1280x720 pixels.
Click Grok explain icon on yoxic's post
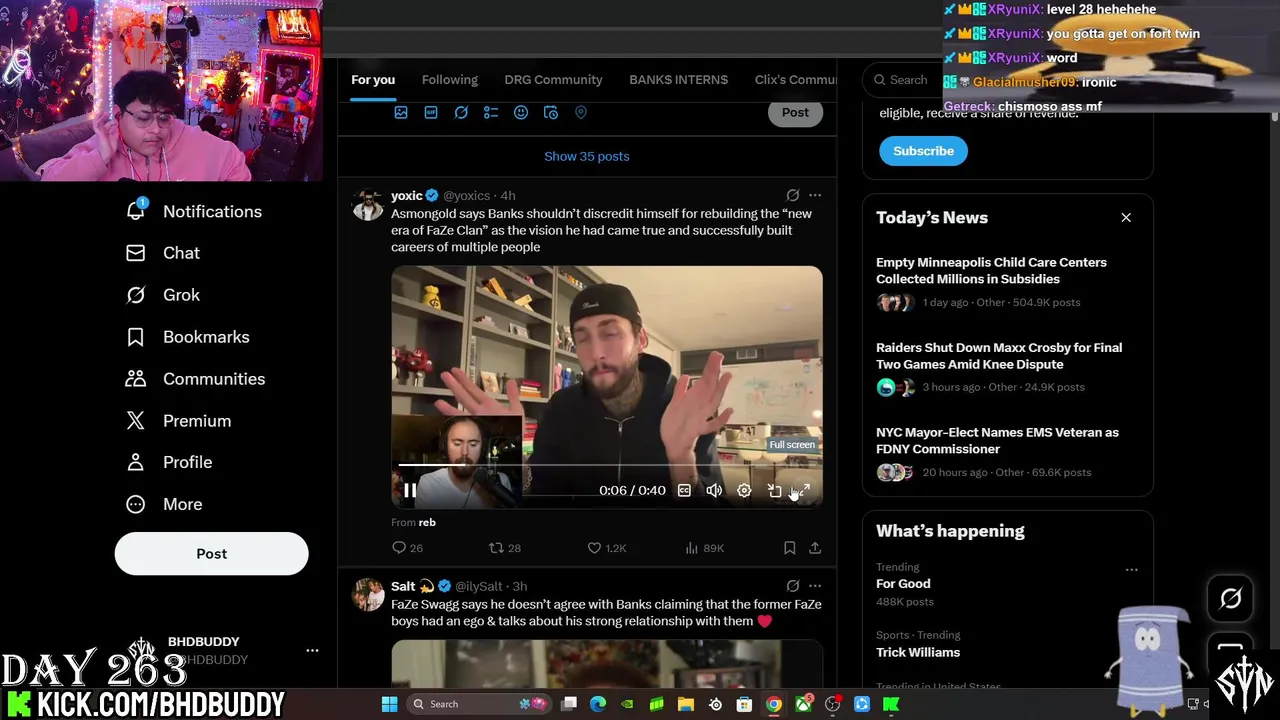pos(792,195)
